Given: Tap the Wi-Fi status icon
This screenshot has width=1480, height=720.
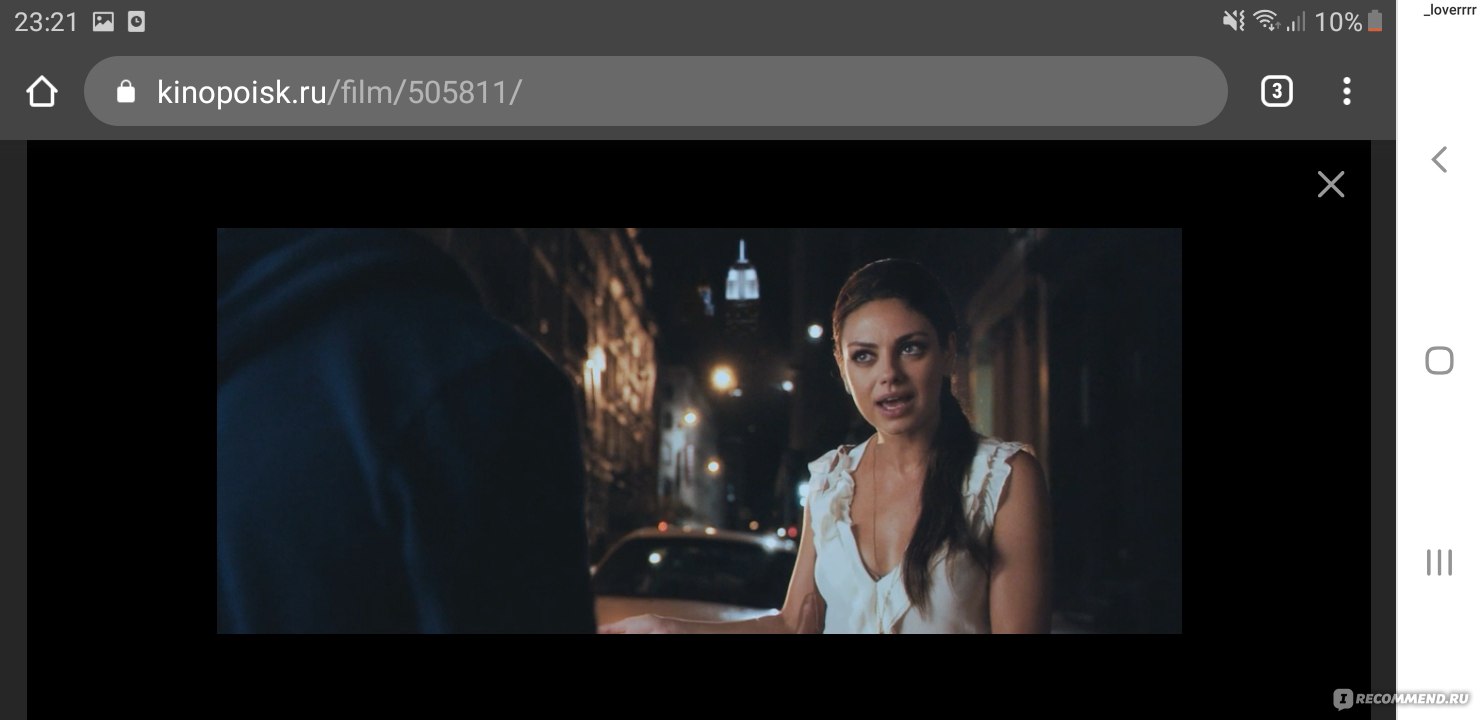Looking at the screenshot, I should 1266,20.
